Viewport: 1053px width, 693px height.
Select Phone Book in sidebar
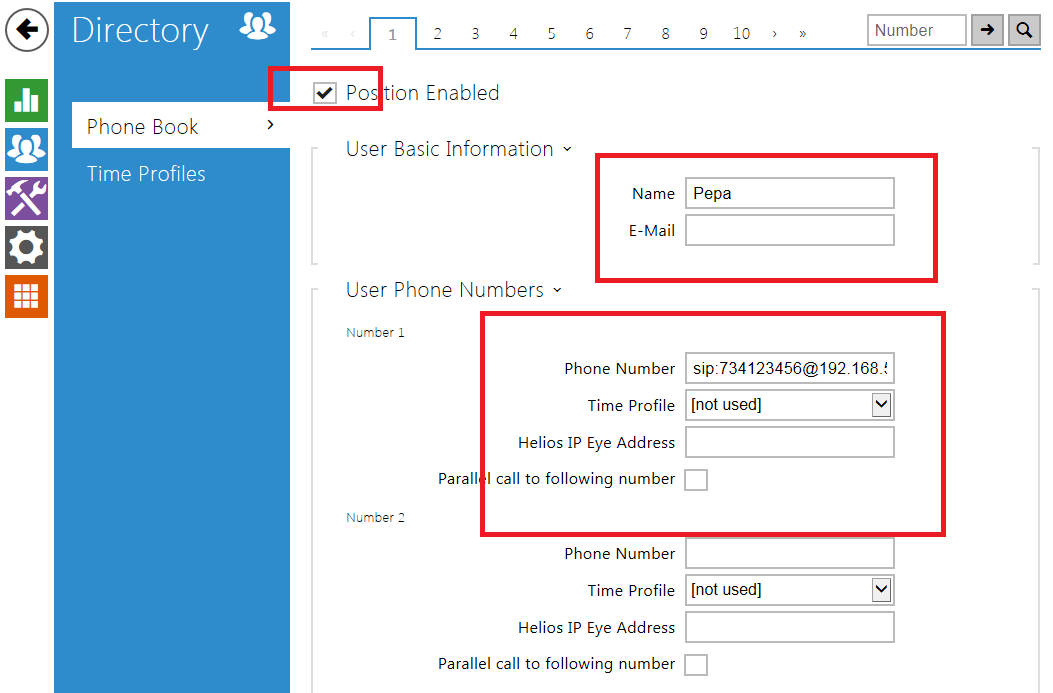pos(143,127)
